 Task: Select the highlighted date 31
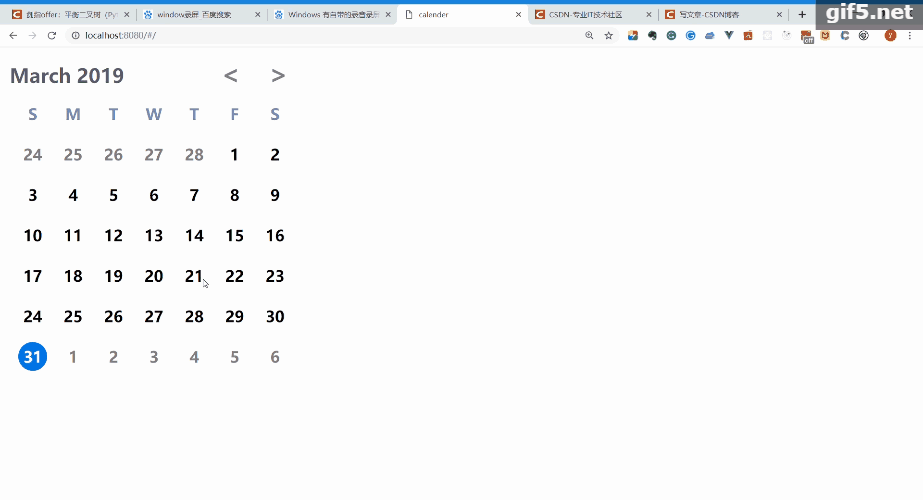32,357
